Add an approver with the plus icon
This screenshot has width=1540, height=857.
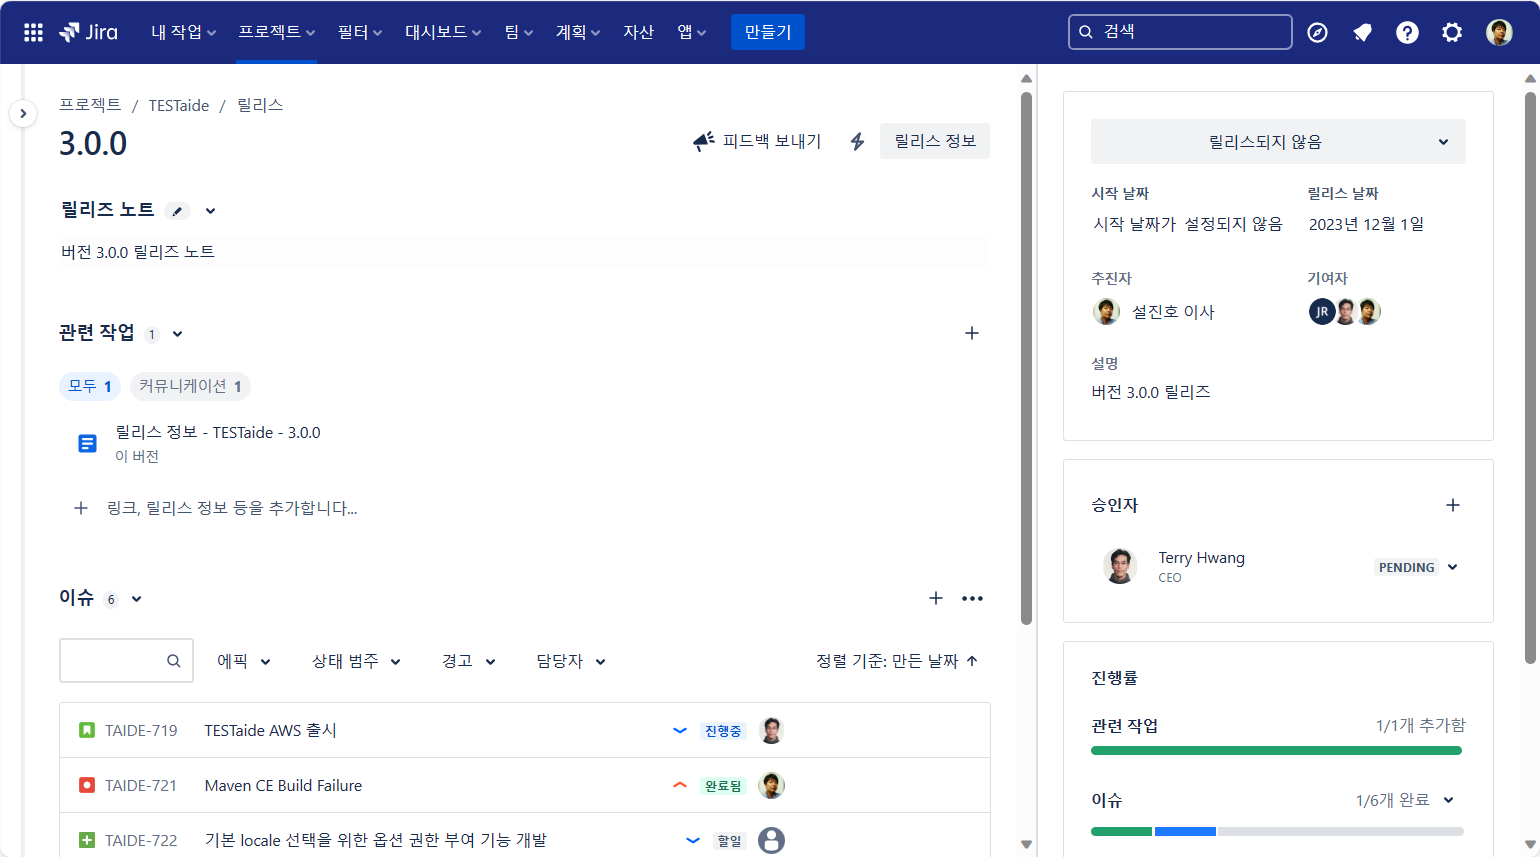coord(1453,505)
